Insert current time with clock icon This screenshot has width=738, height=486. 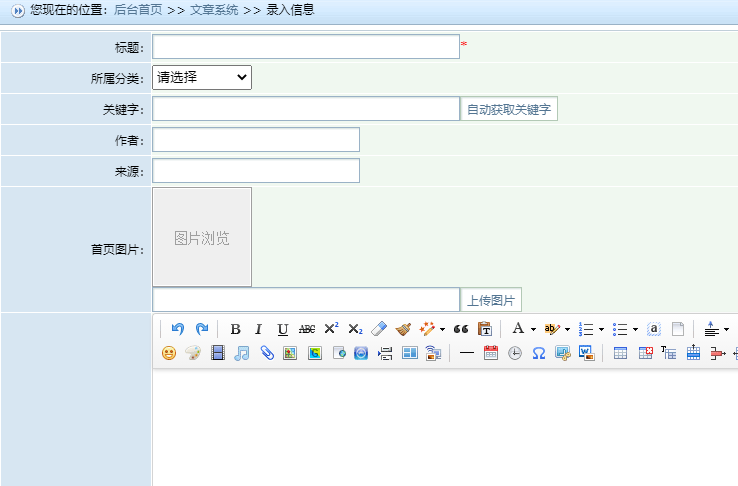pyautogui.click(x=515, y=353)
